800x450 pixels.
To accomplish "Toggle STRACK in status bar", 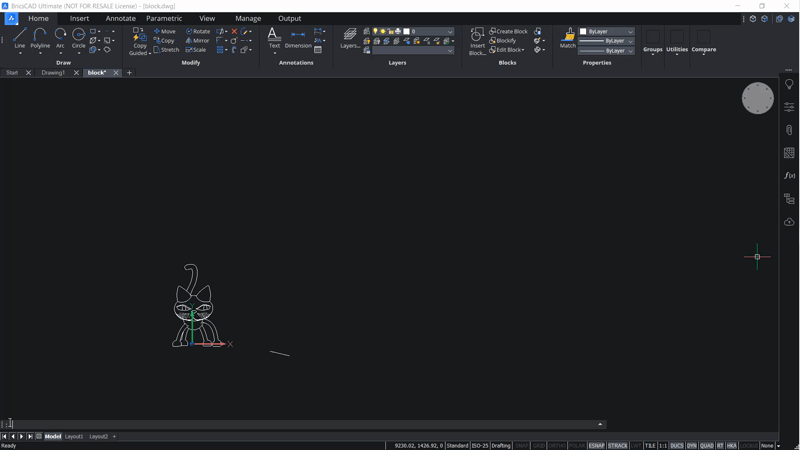I will 617,445.
